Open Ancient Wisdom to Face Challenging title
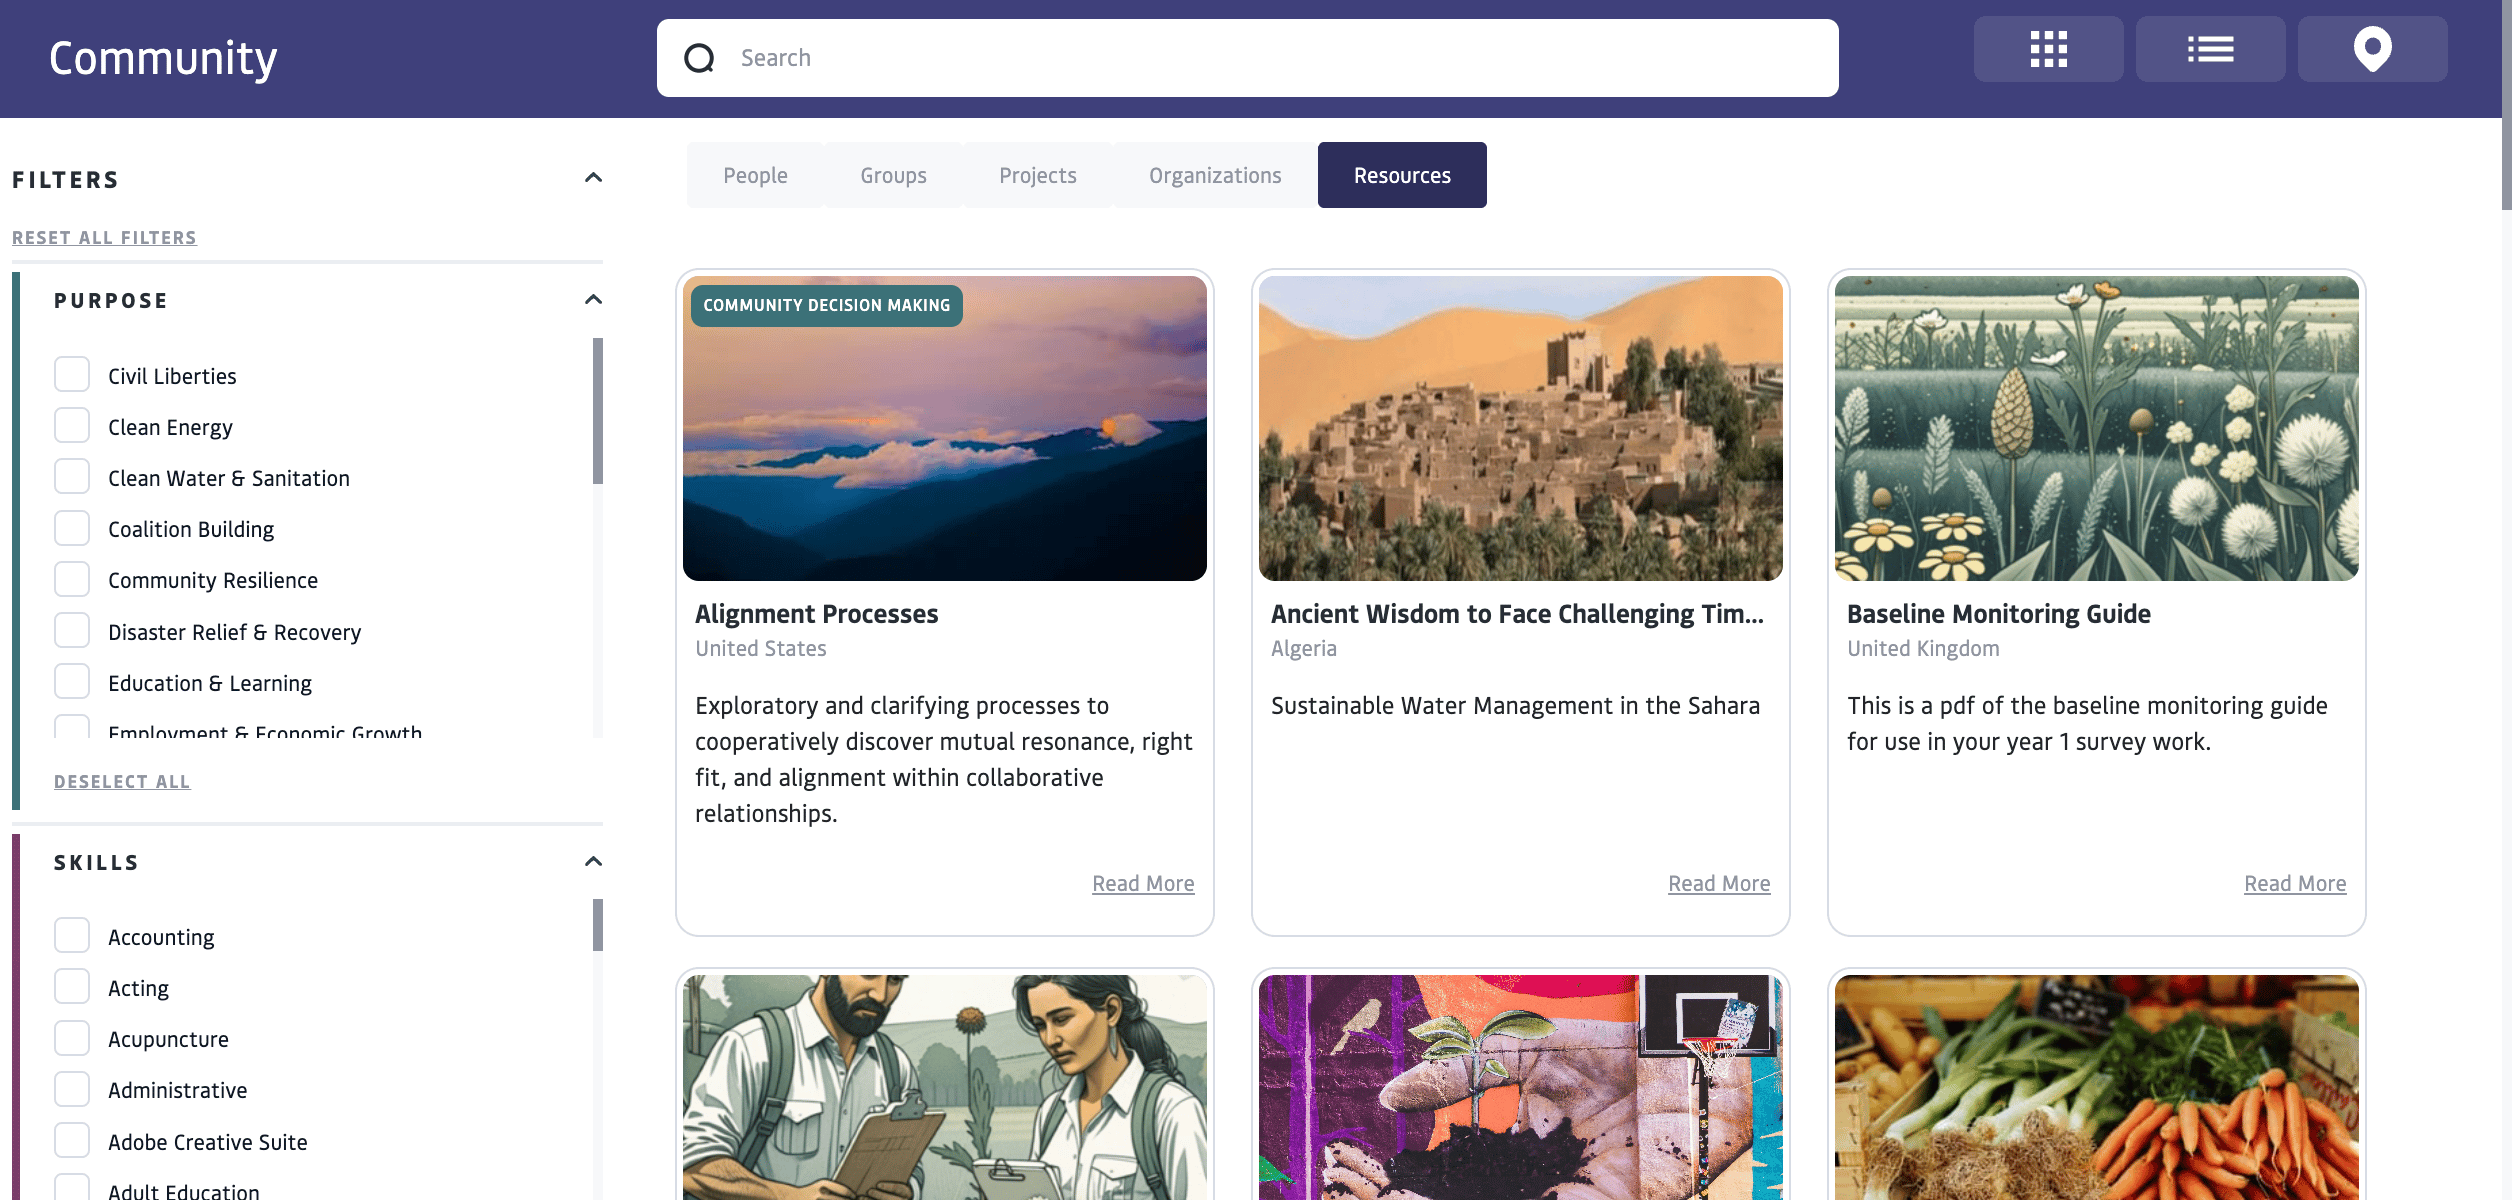 [1517, 614]
